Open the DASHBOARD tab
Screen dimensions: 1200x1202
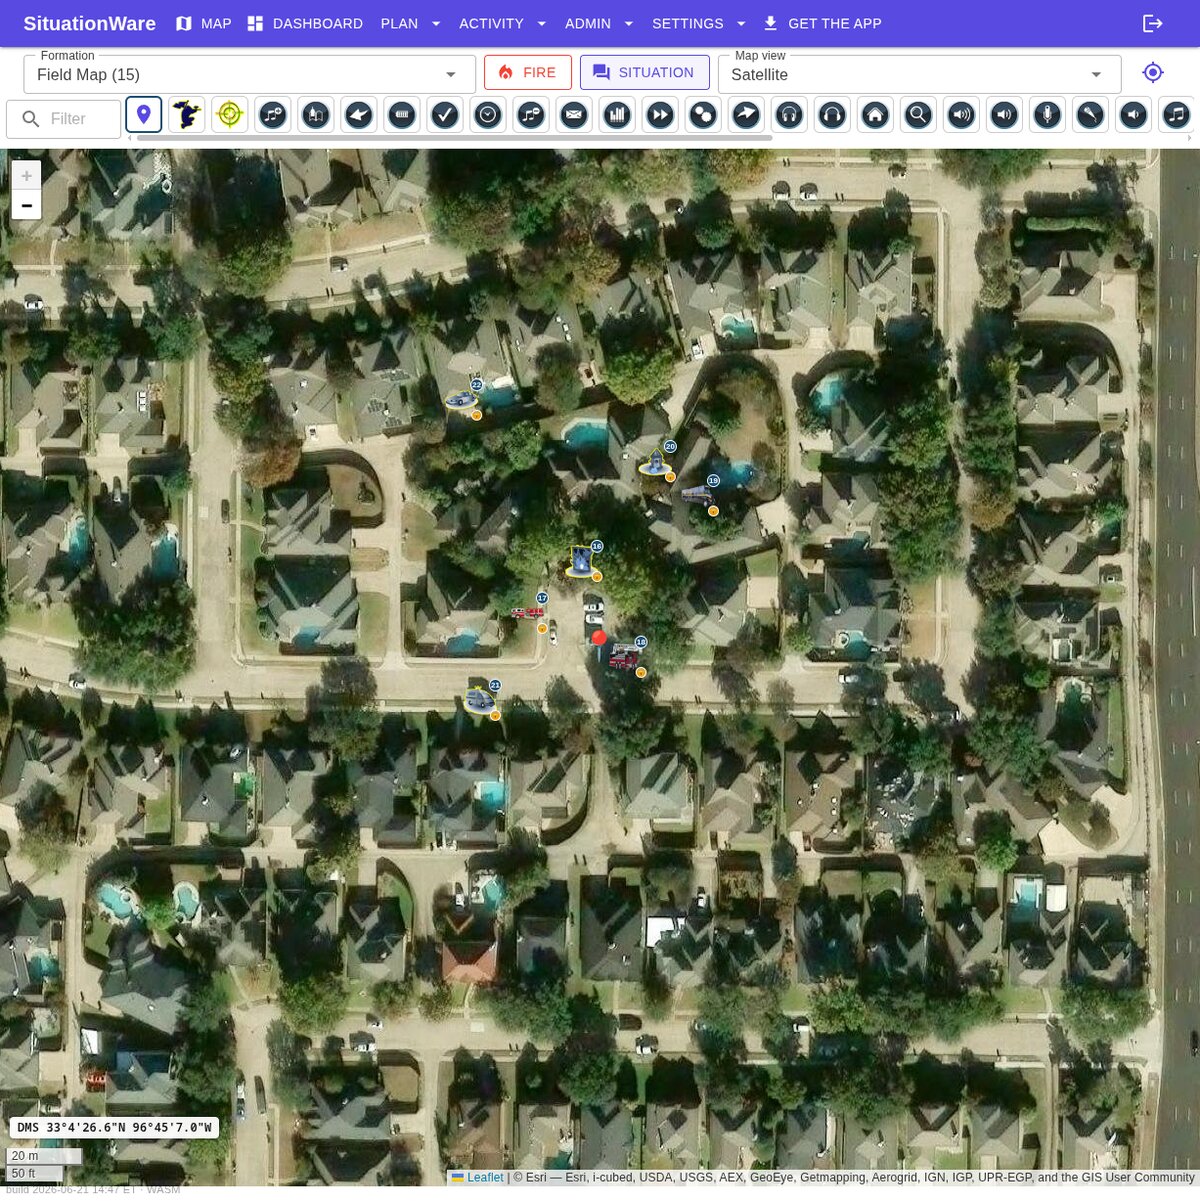[x=305, y=23]
